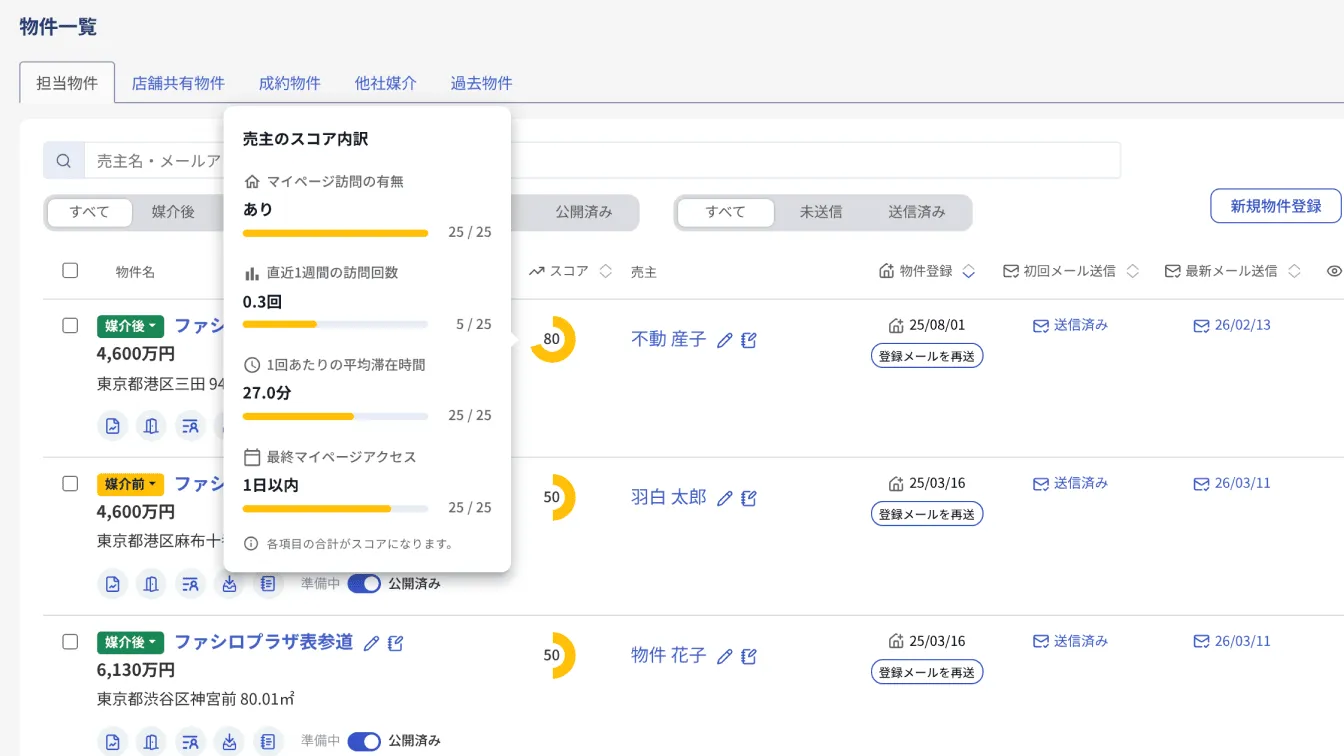Select 未送信 filter segment

point(821,212)
